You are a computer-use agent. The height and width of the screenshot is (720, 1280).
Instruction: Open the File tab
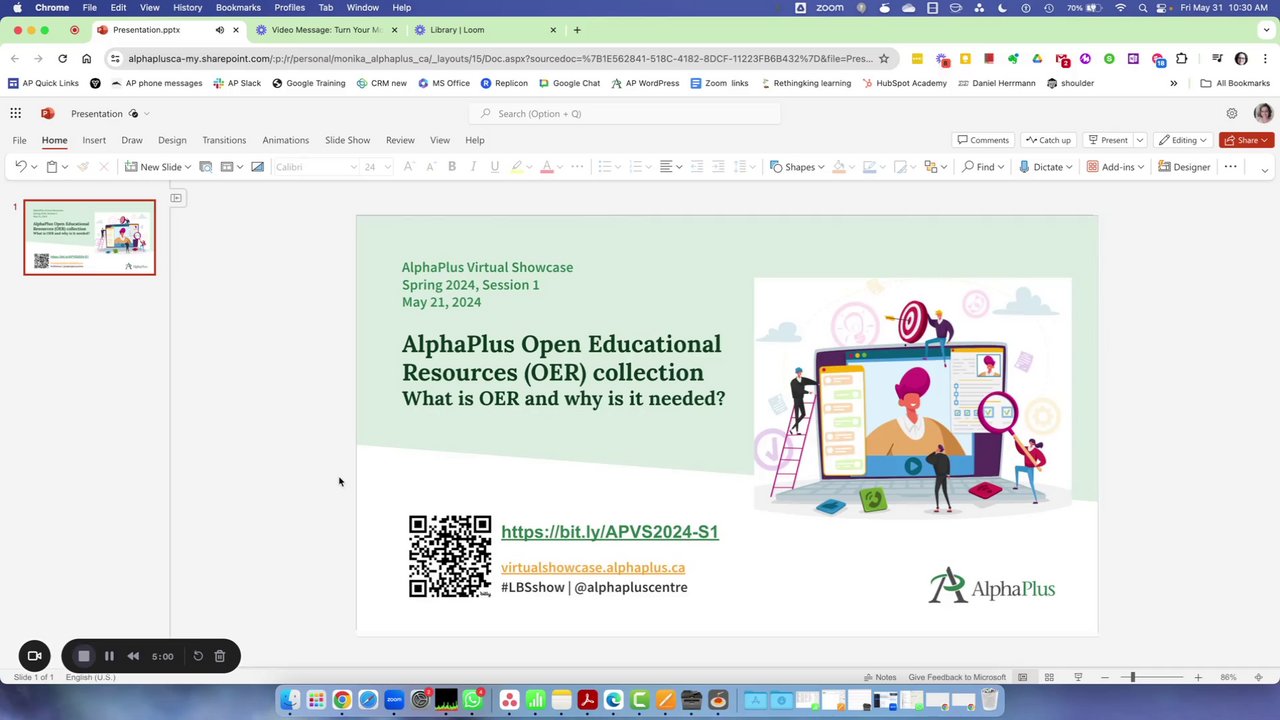(19, 140)
